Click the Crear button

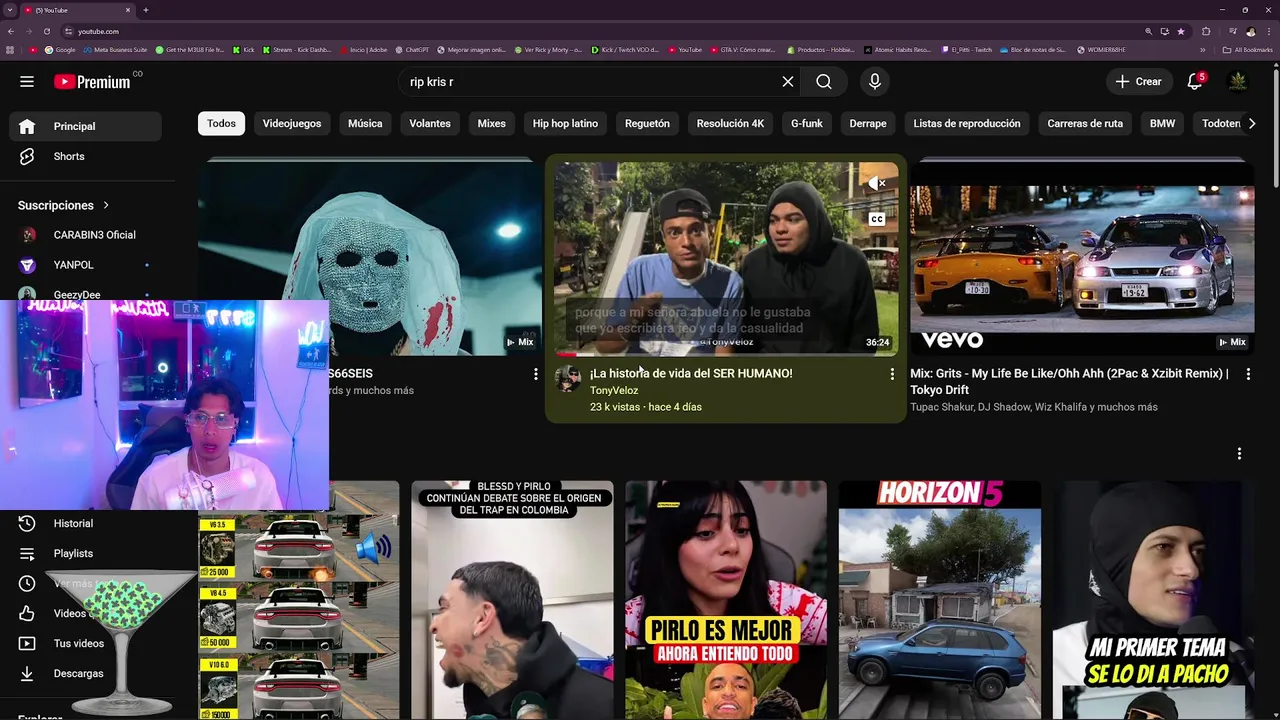(x=1139, y=82)
